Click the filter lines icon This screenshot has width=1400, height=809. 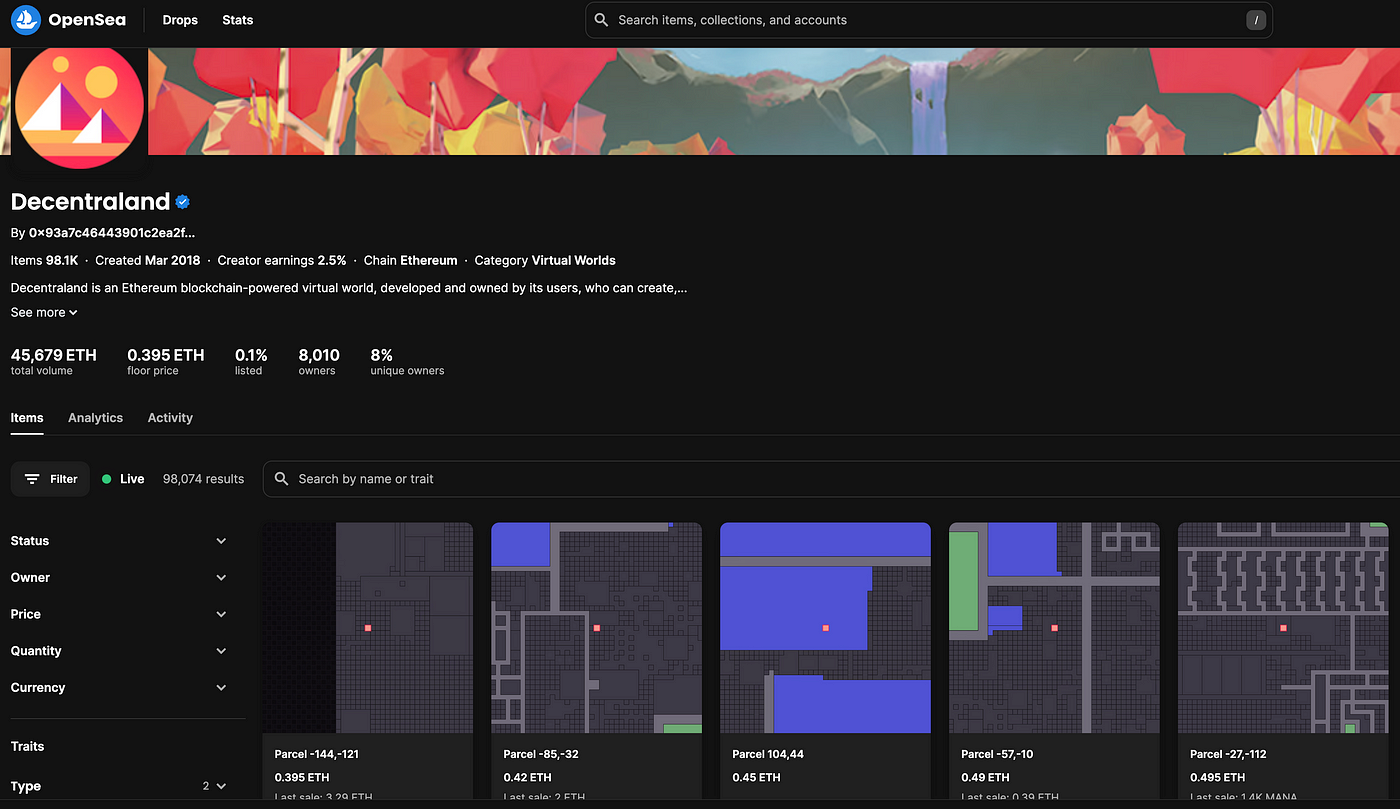[x=33, y=479]
